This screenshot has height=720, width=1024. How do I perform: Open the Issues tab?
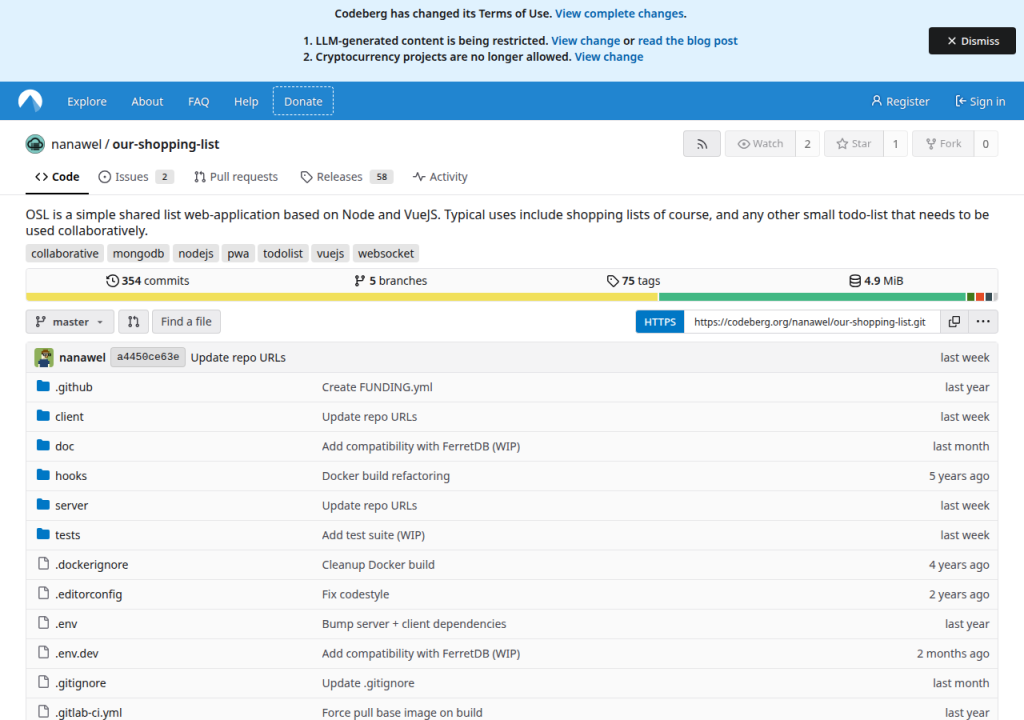[136, 176]
